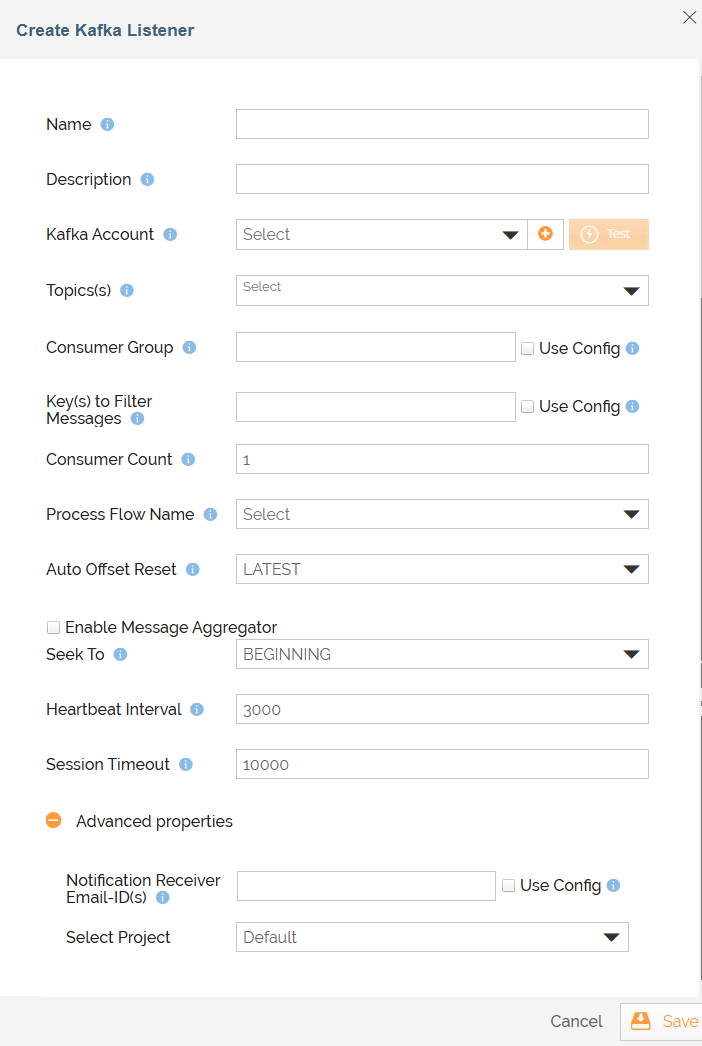Open the Auto Offset Reset dropdown showing LATEST
Image resolution: width=702 pixels, height=1046 pixels.
(442, 569)
